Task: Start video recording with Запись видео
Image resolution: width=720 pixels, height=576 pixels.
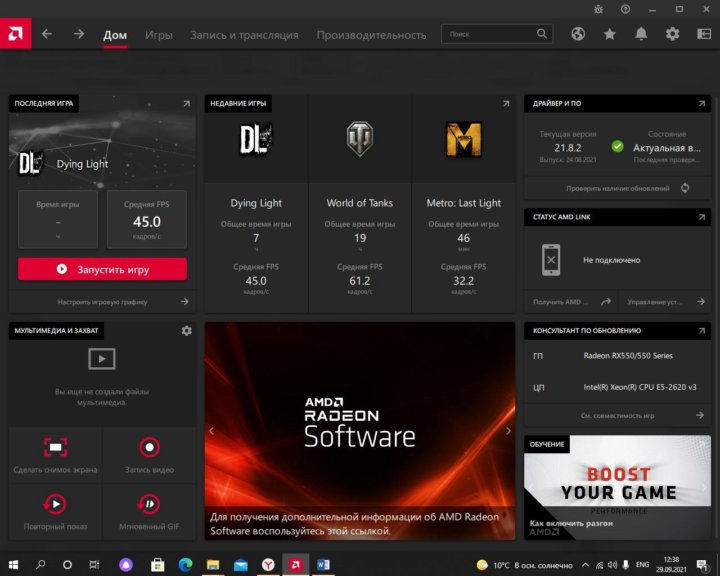Action: click(149, 448)
